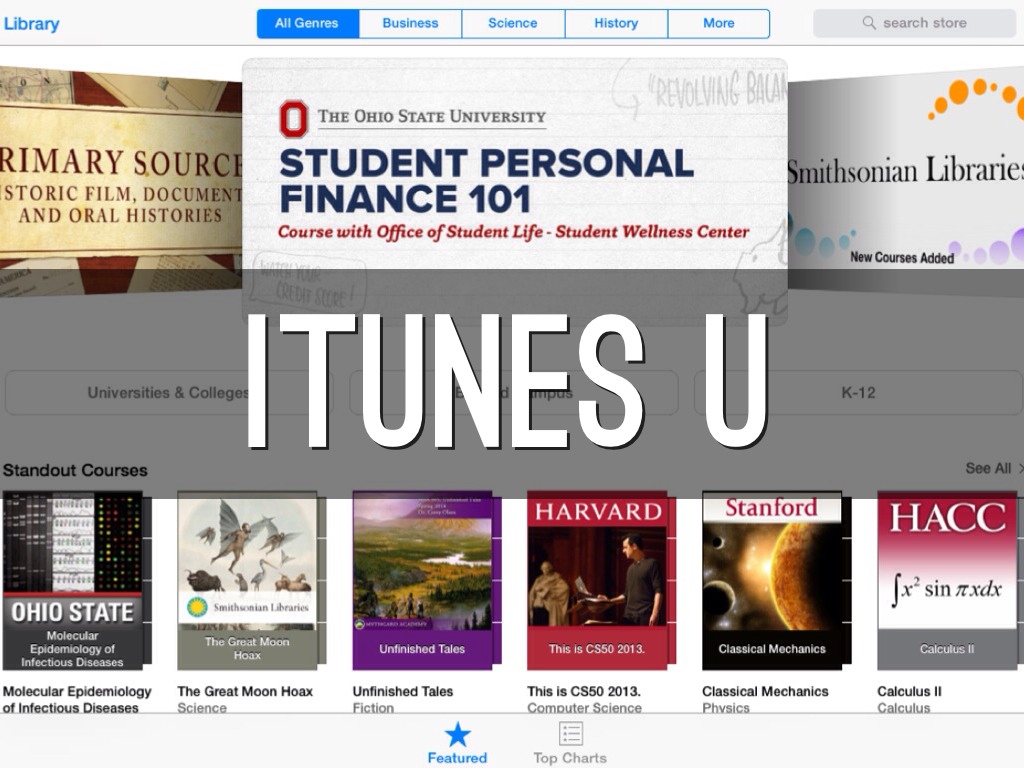1024x768 pixels.
Task: Select the Harvard CS50 2013 course cover
Action: point(597,581)
